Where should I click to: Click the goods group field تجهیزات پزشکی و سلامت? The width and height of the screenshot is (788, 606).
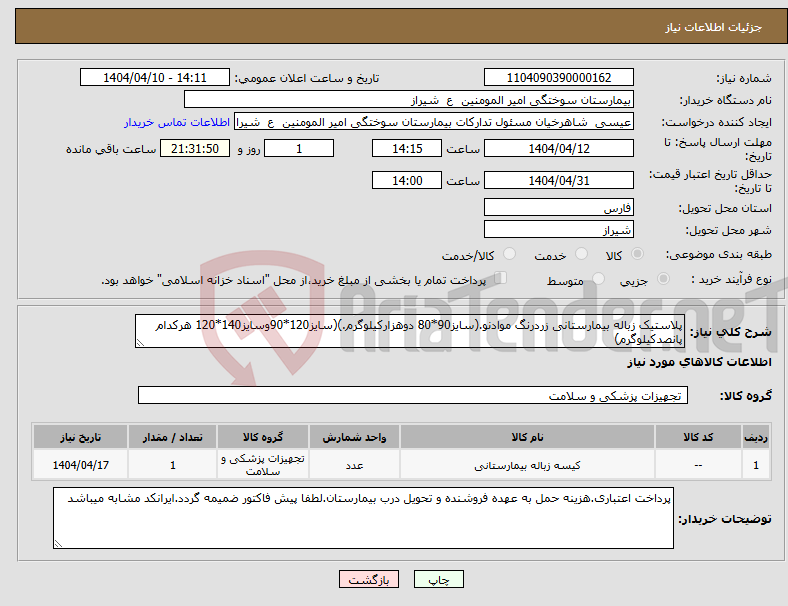(413, 395)
